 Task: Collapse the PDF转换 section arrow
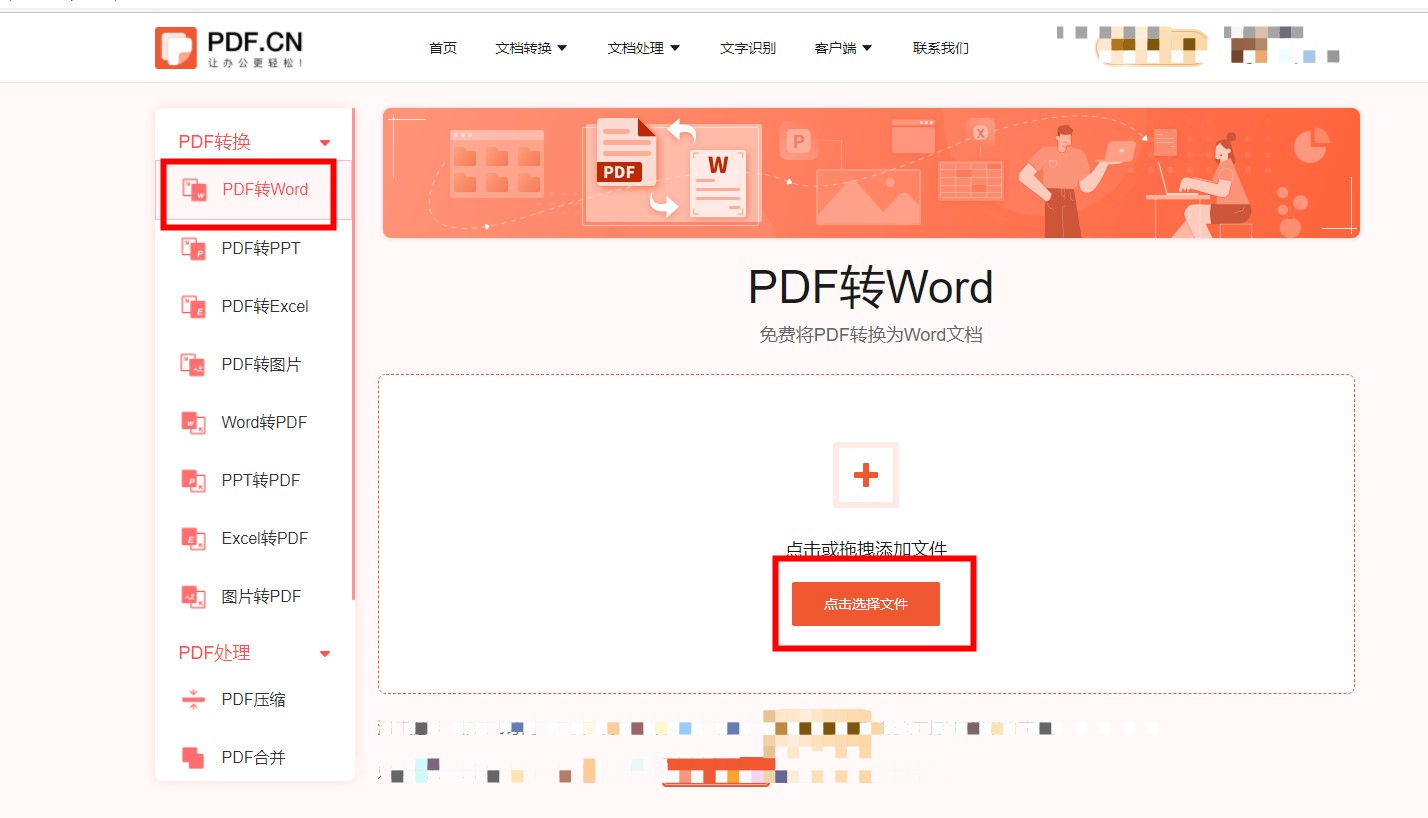click(x=324, y=143)
